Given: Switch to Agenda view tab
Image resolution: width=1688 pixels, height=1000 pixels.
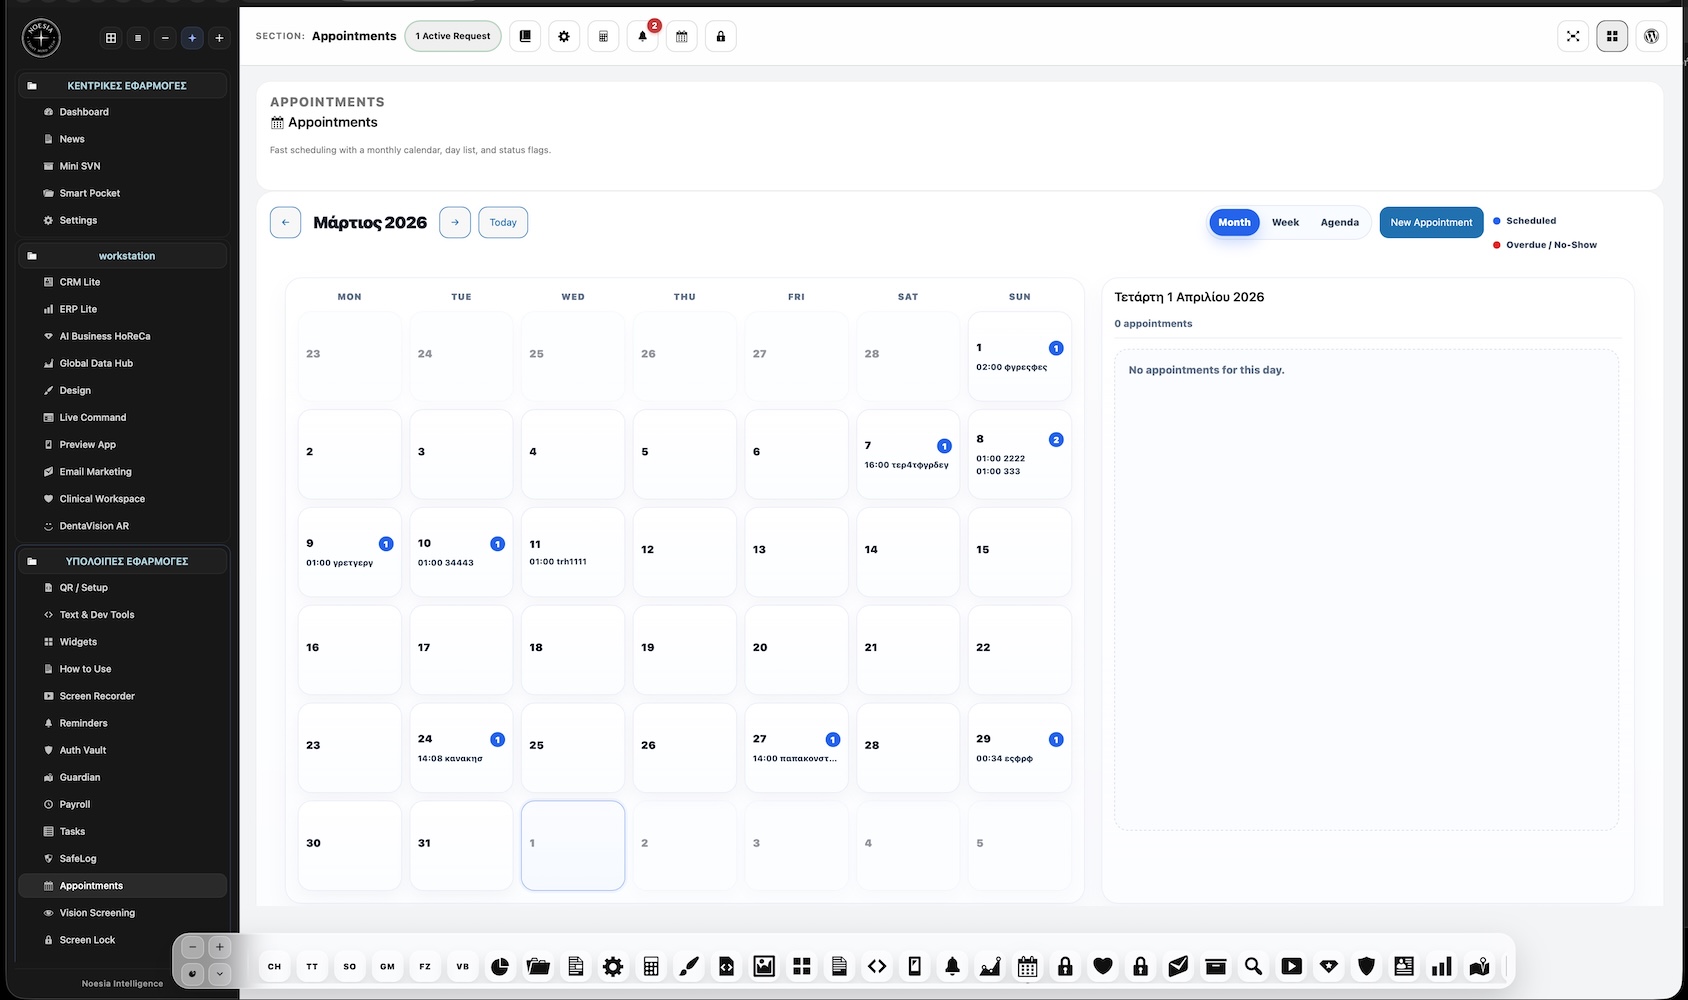Looking at the screenshot, I should (x=1339, y=222).
